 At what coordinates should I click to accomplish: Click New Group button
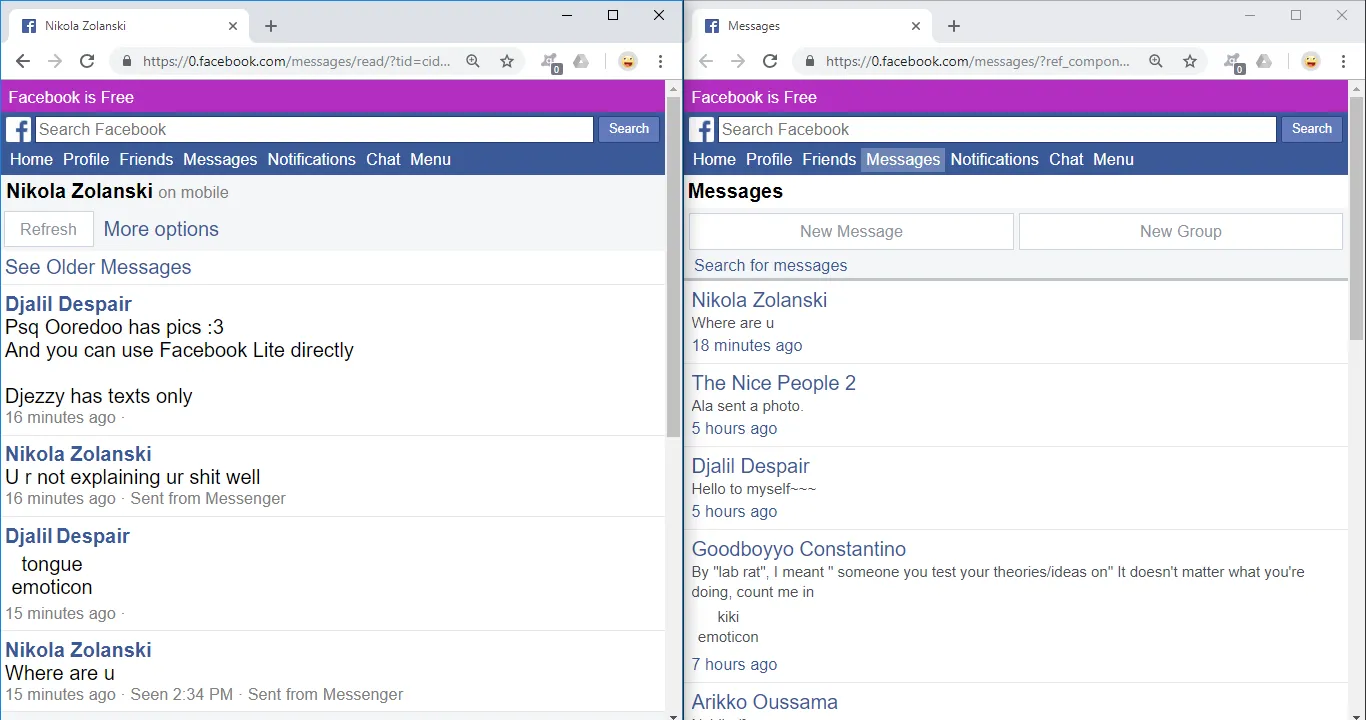[1181, 231]
